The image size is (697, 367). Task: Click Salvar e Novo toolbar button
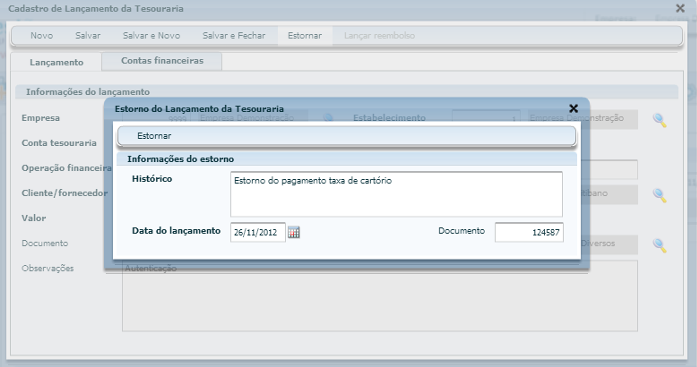click(152, 36)
